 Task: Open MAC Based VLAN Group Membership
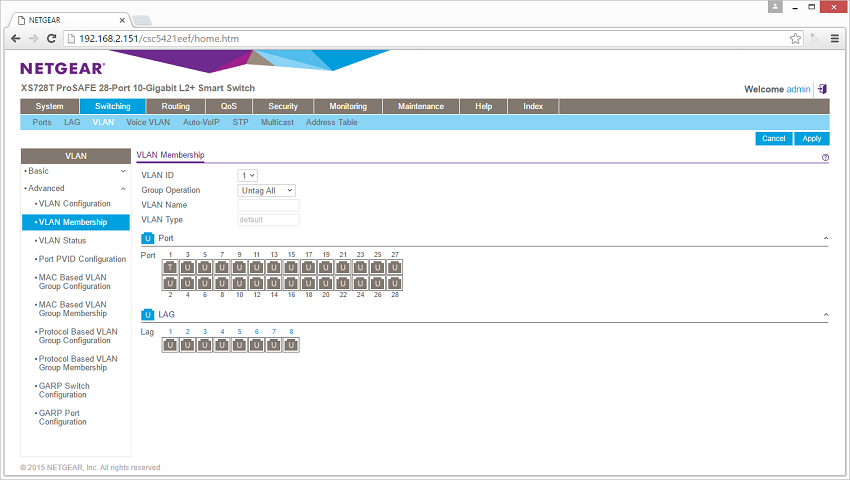click(73, 309)
